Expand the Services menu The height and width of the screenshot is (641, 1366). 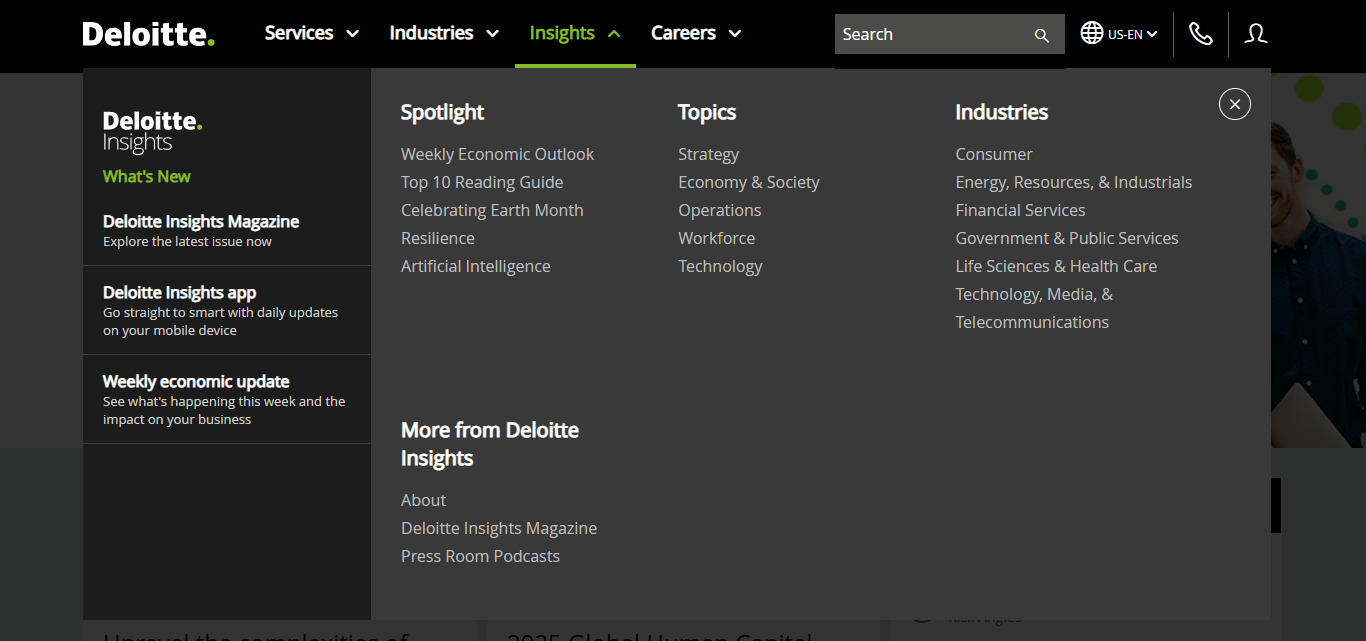click(x=311, y=33)
